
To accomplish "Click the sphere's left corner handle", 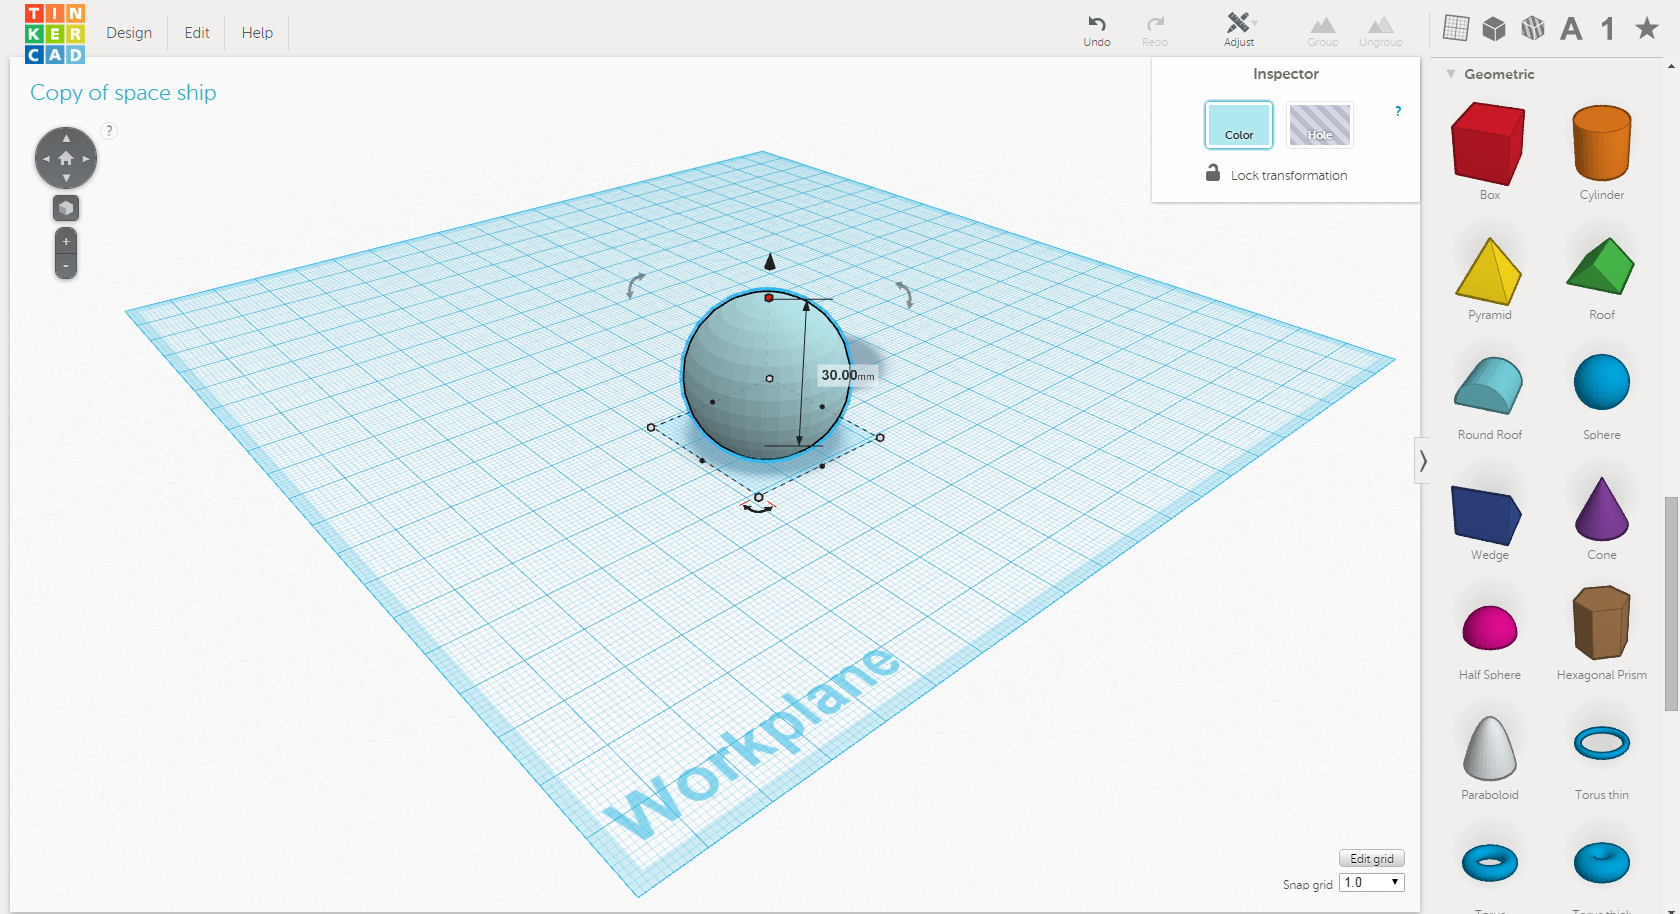I will coord(651,427).
